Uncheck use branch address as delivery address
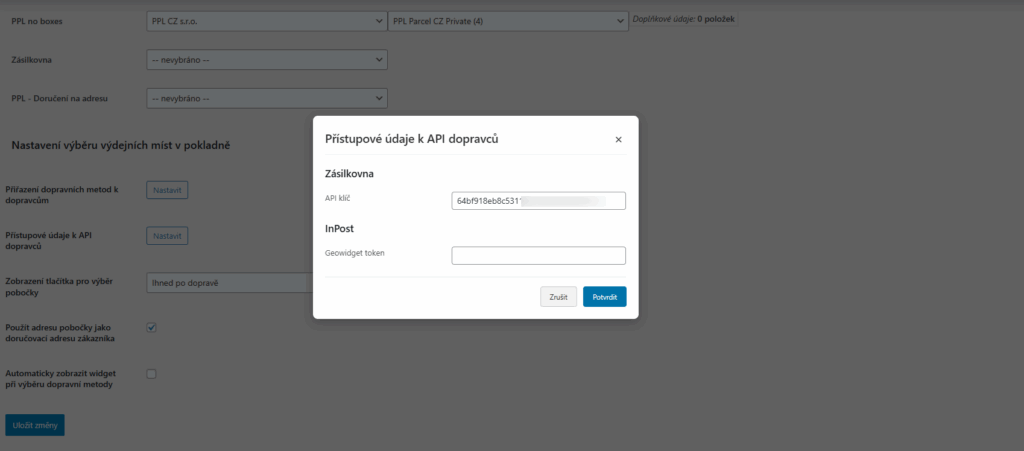The image size is (1024, 451). pos(152,328)
